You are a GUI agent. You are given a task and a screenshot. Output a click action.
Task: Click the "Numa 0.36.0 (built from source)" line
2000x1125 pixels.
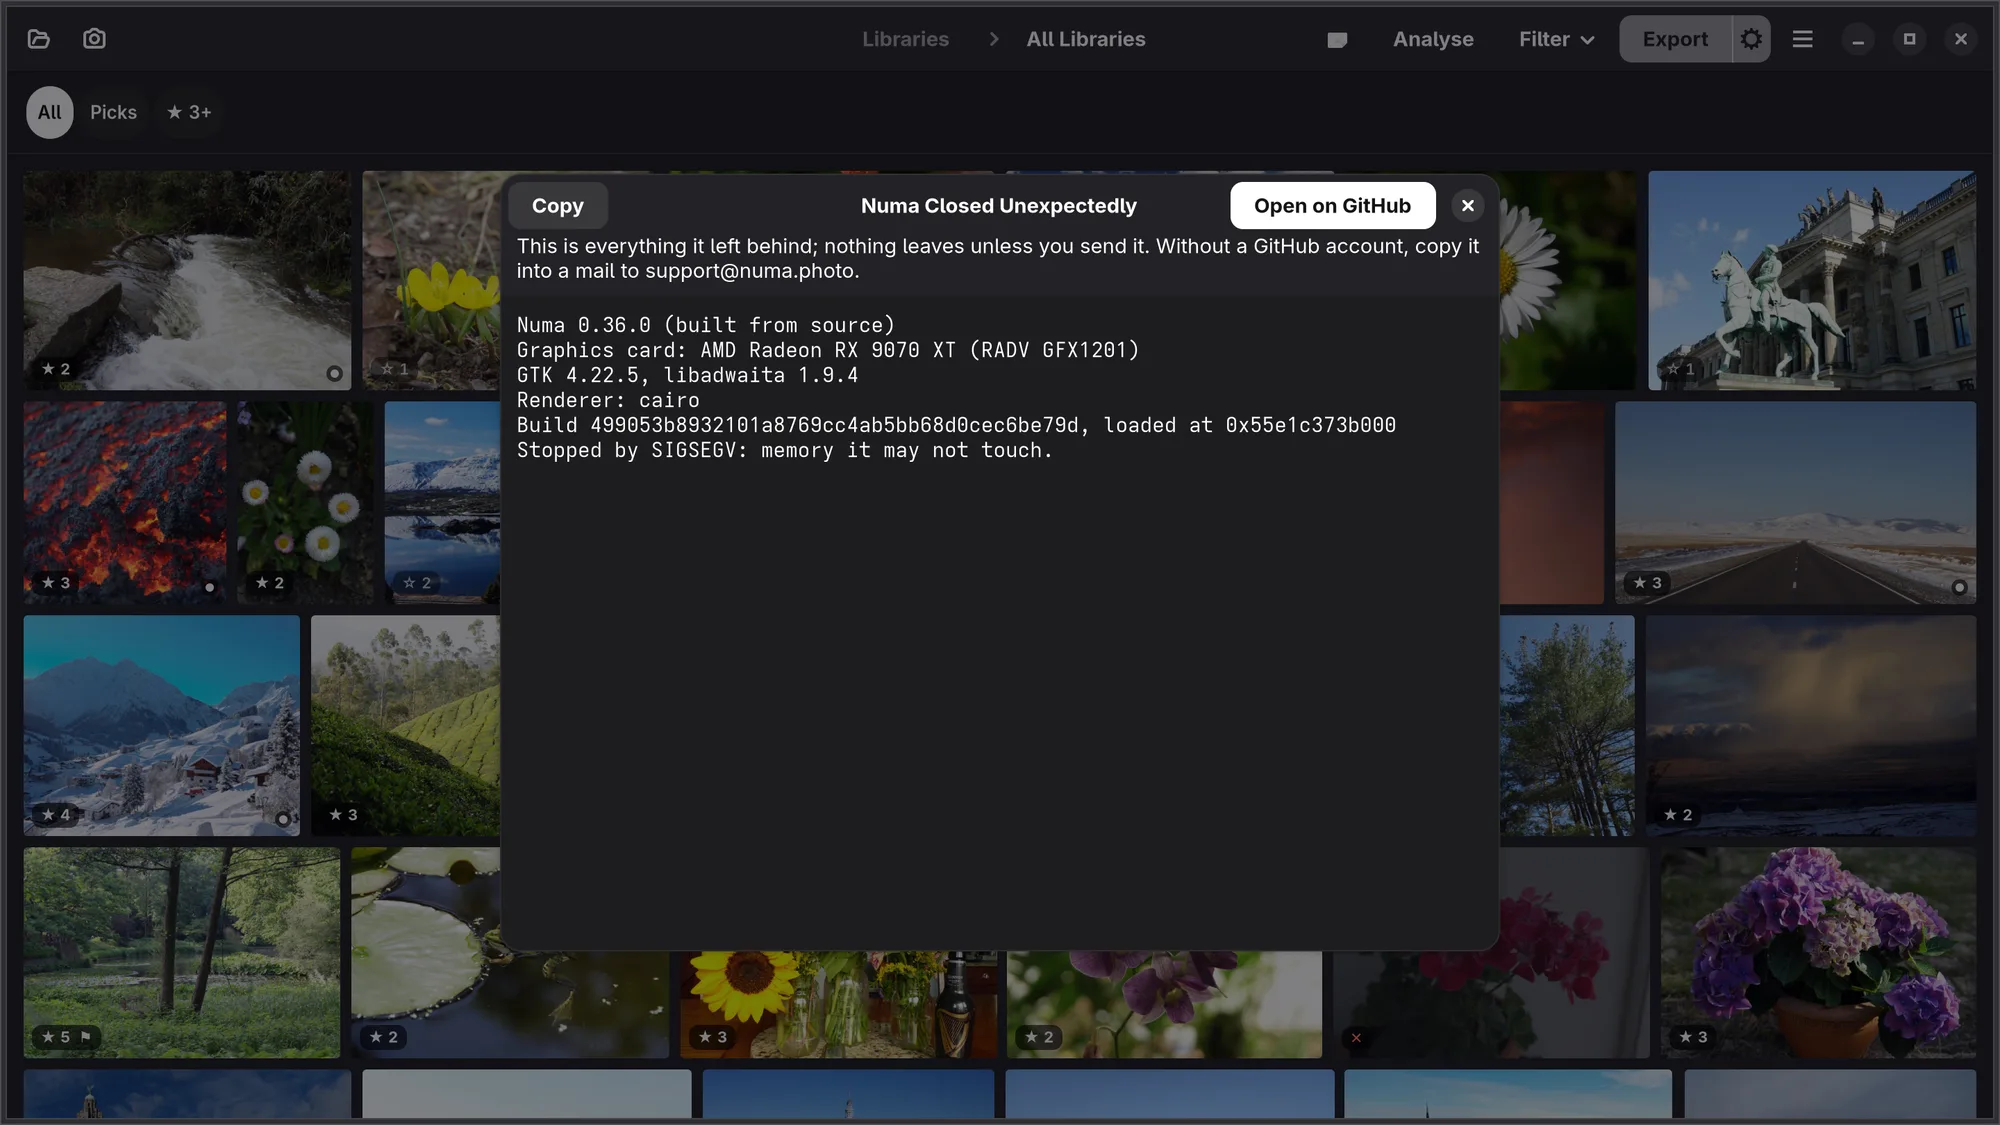[706, 325]
